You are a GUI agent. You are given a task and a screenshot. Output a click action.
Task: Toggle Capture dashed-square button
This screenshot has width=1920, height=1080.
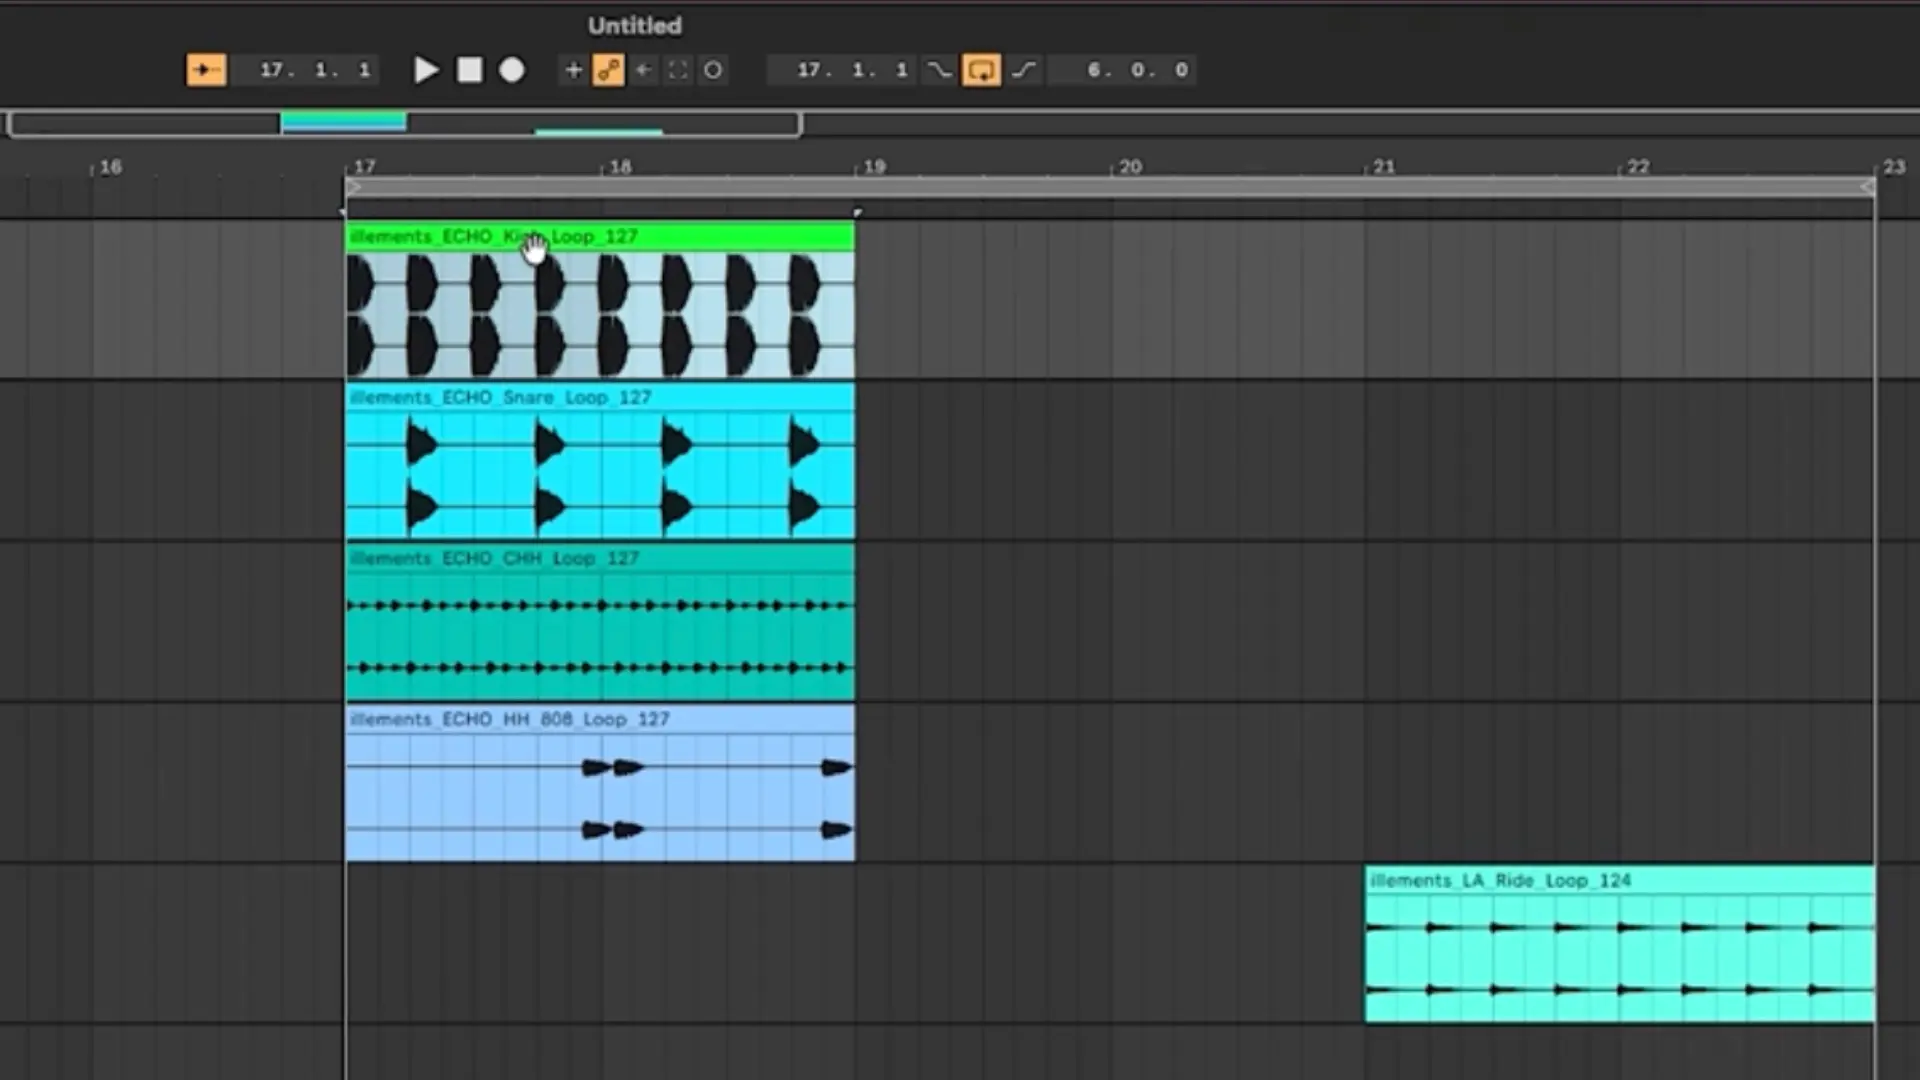point(678,70)
